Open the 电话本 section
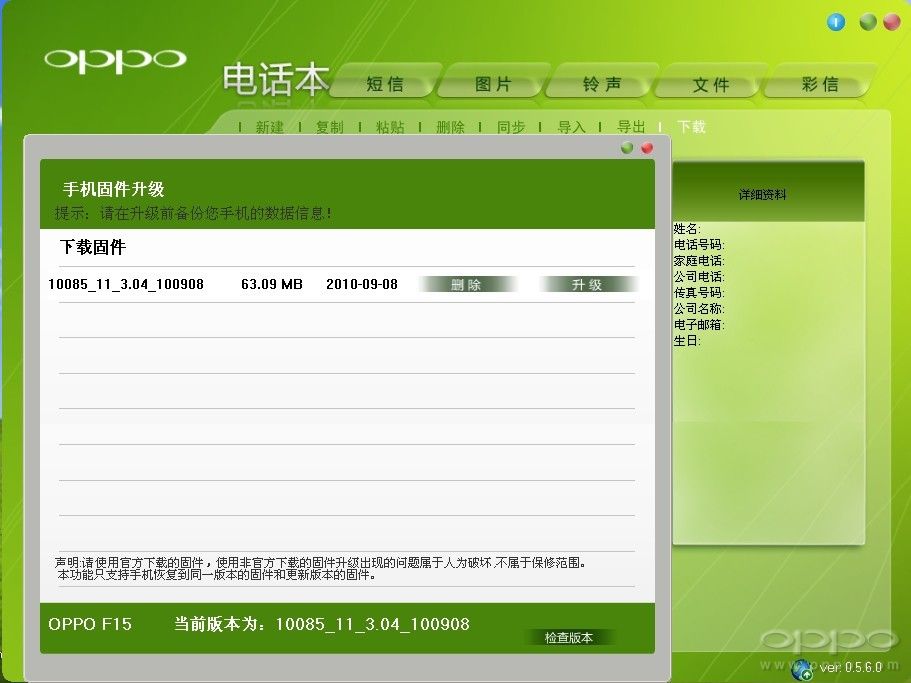The width and height of the screenshot is (911, 683). [x=275, y=80]
